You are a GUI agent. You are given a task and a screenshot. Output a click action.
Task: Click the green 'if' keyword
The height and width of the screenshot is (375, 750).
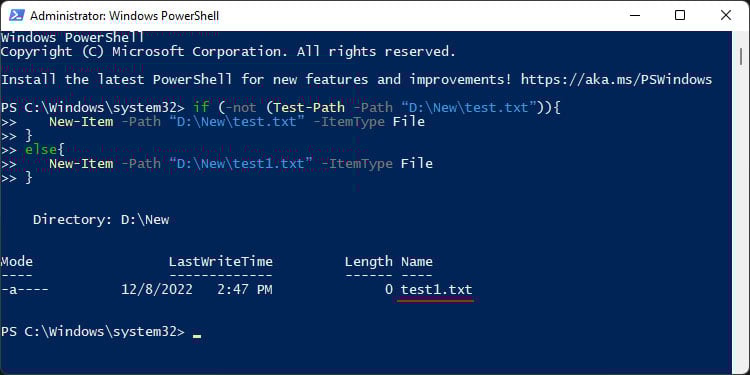(x=201, y=108)
